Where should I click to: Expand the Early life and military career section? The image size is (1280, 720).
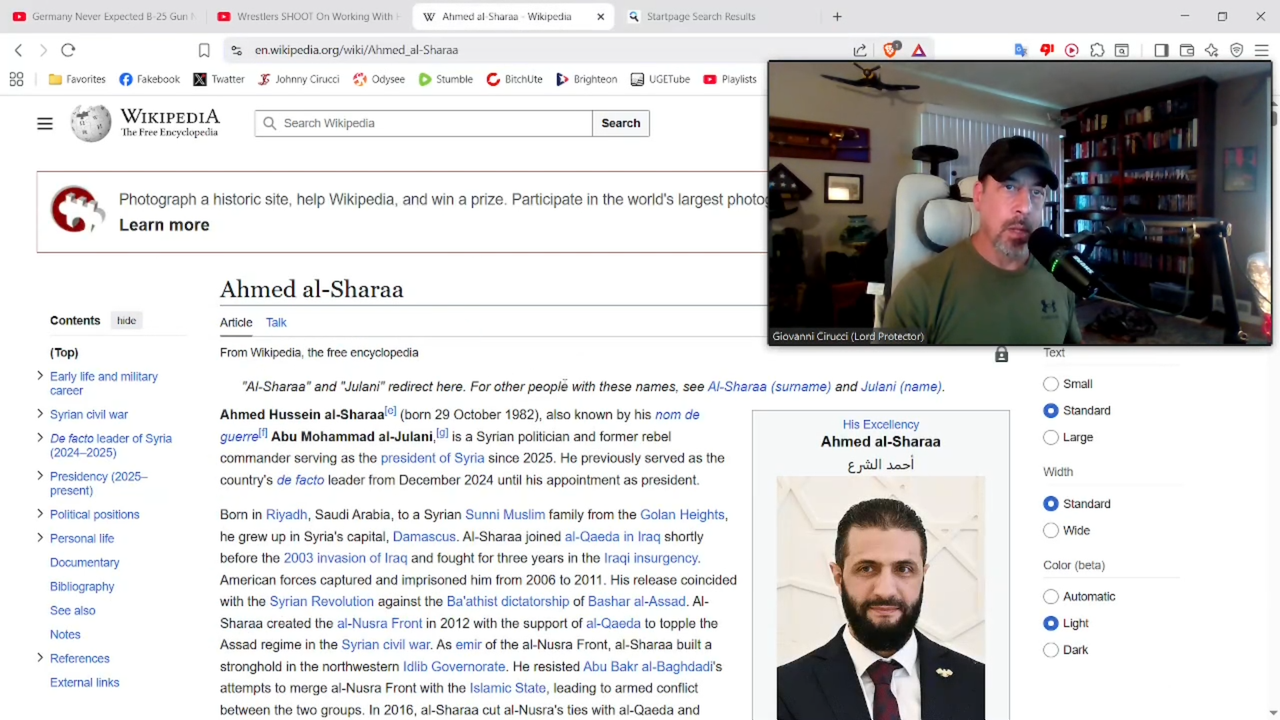tap(40, 376)
